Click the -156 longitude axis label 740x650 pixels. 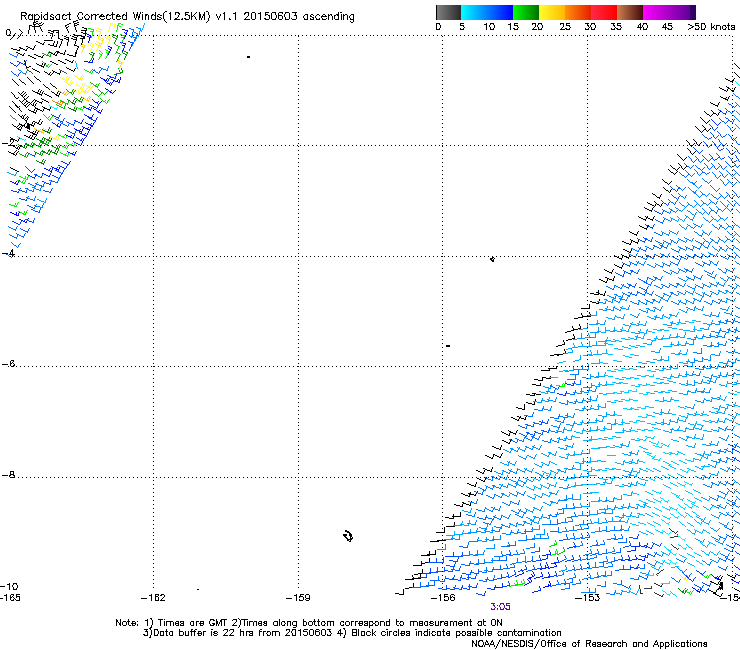pyautogui.click(x=443, y=598)
